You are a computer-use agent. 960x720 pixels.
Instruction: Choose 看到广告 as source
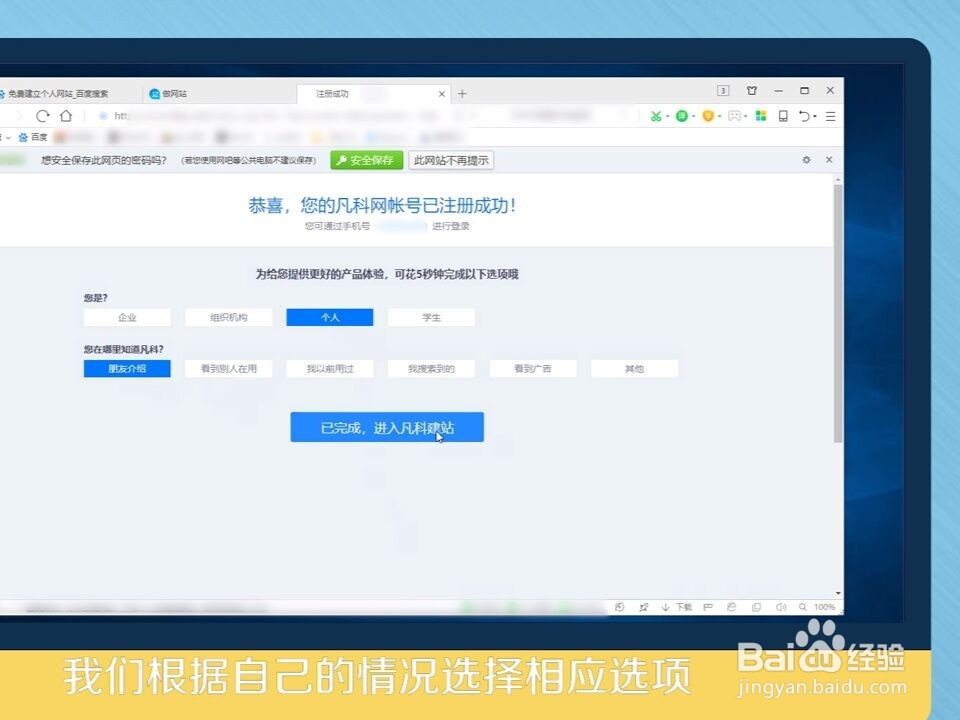[533, 369]
